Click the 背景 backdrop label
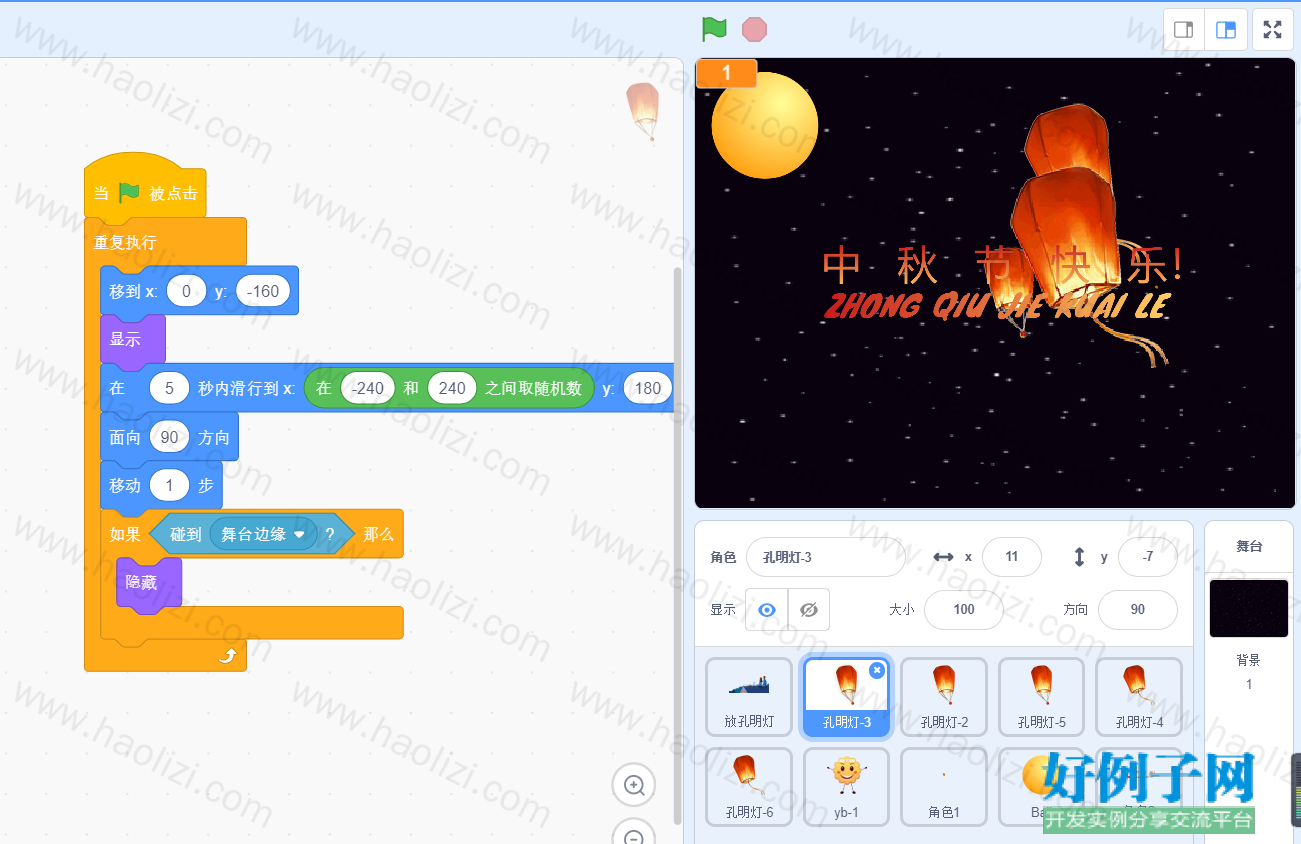The image size is (1301, 844). tap(1249, 660)
